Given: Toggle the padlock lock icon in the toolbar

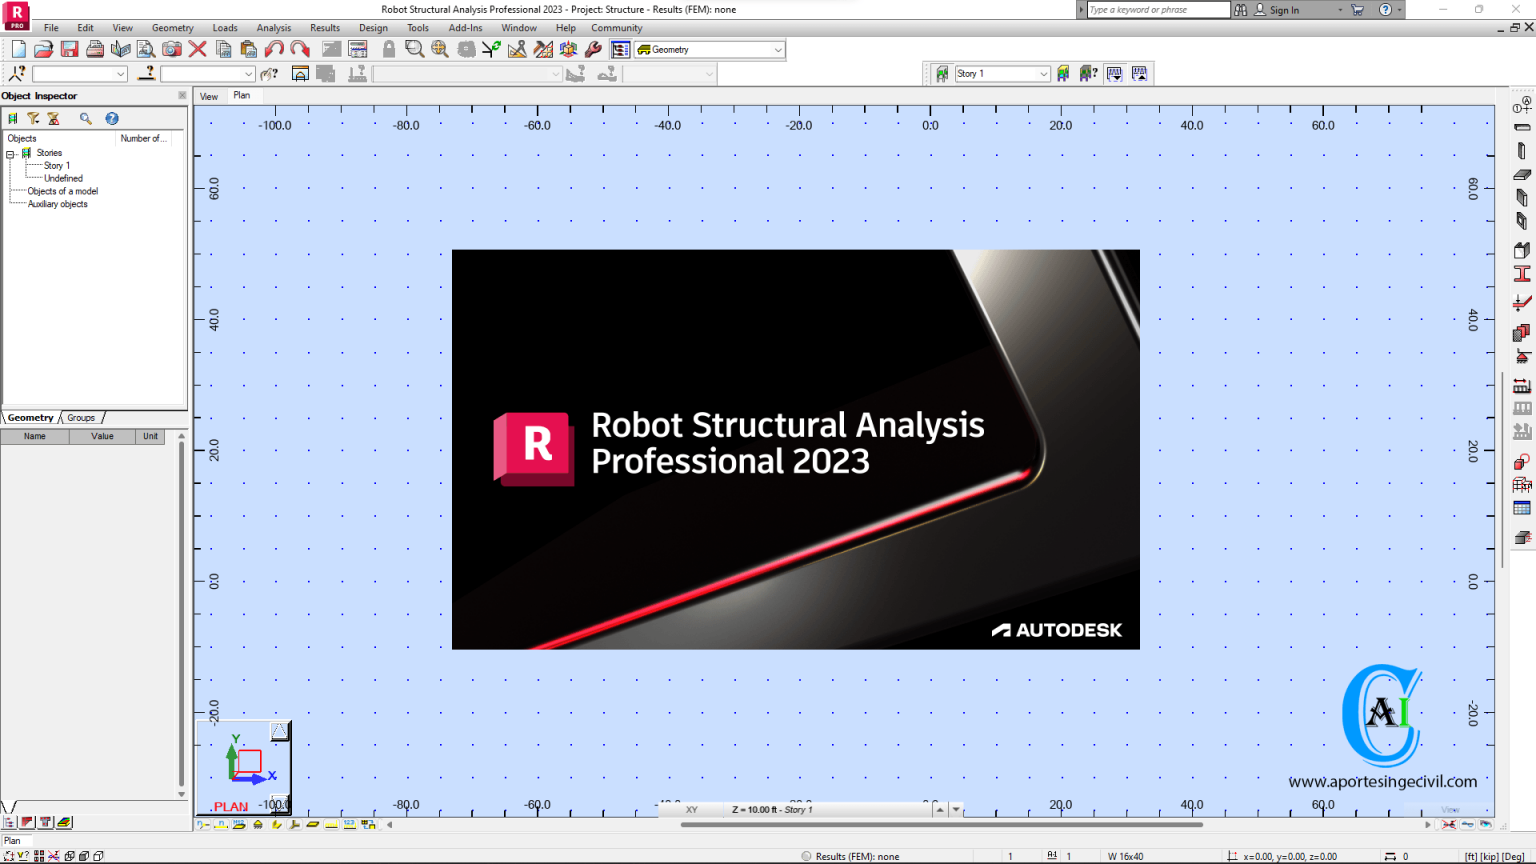Looking at the screenshot, I should [388, 49].
